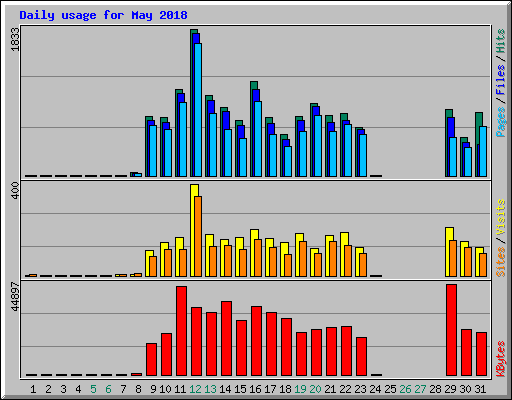
Task: Select the tallest hits bar for day 12
Action: point(192,103)
